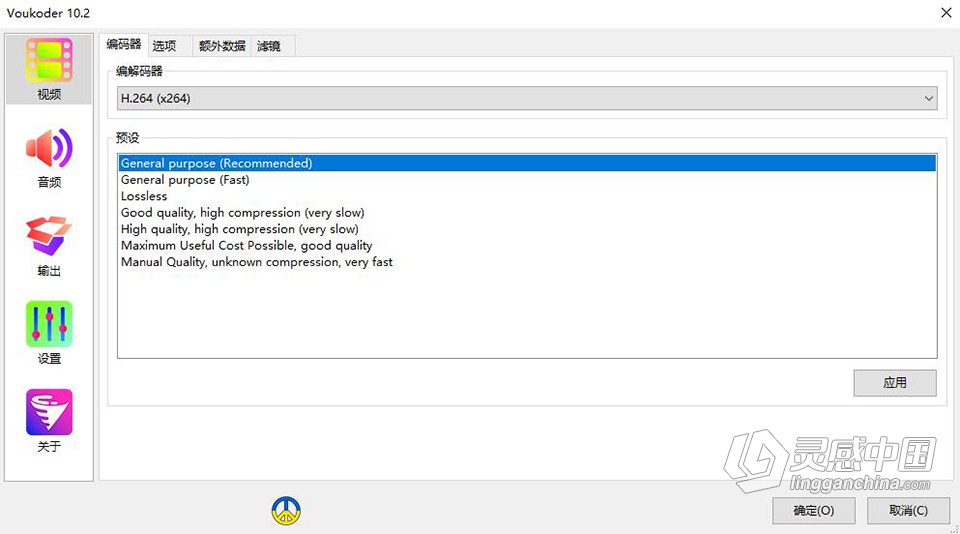The image size is (960, 534).
Task: Select Maximum Useful Cost Possible preset
Action: [527, 246]
